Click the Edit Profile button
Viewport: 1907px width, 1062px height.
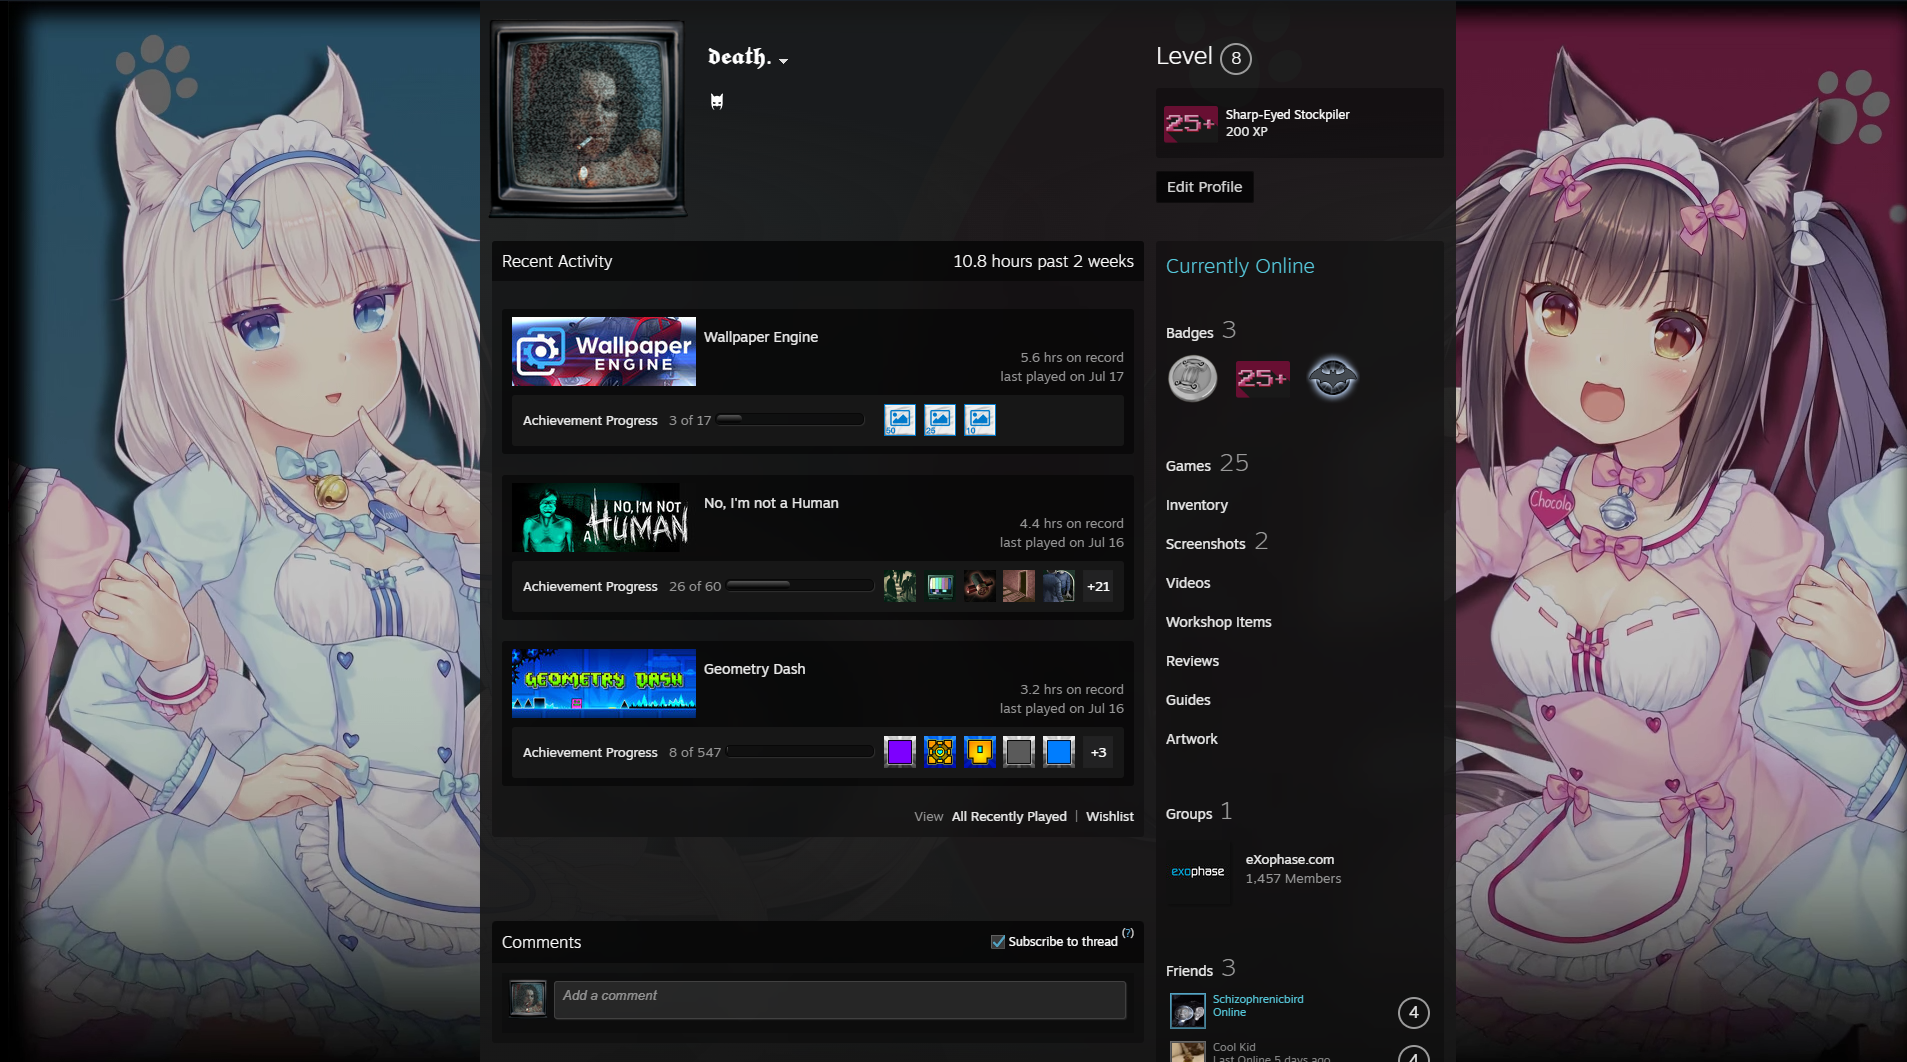click(1204, 187)
